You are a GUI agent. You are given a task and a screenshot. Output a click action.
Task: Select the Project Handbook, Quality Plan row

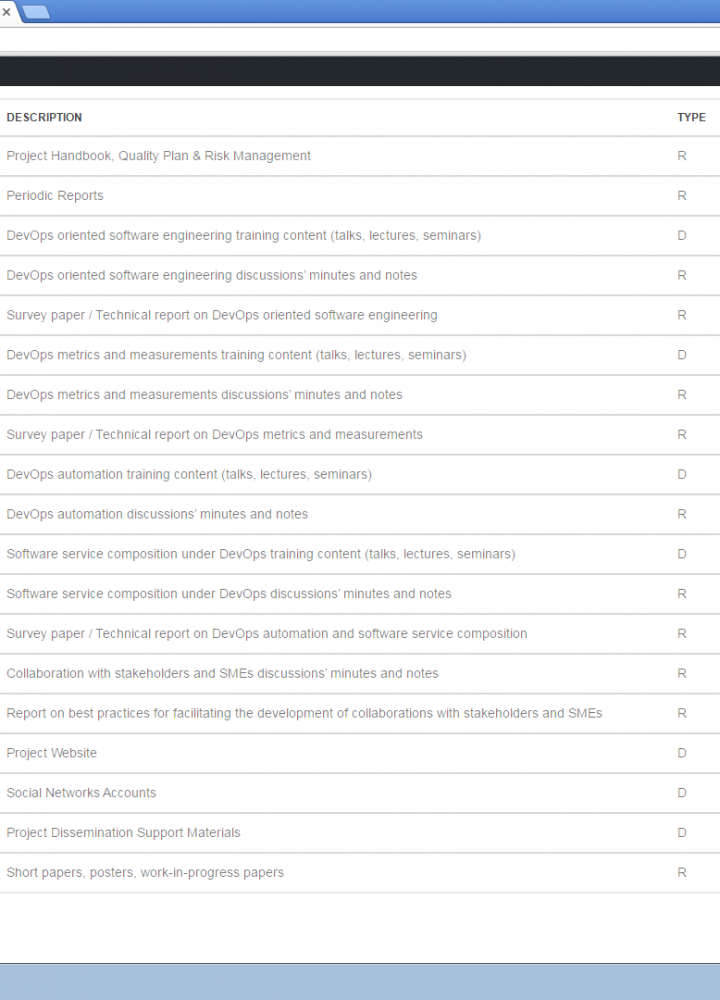pos(158,156)
